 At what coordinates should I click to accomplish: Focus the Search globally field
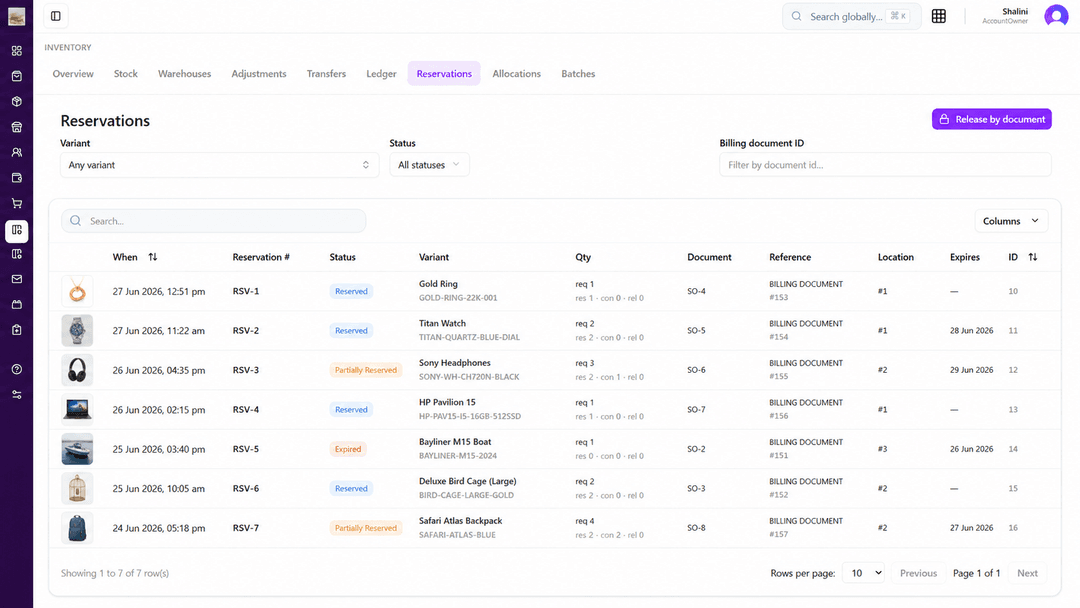point(851,16)
